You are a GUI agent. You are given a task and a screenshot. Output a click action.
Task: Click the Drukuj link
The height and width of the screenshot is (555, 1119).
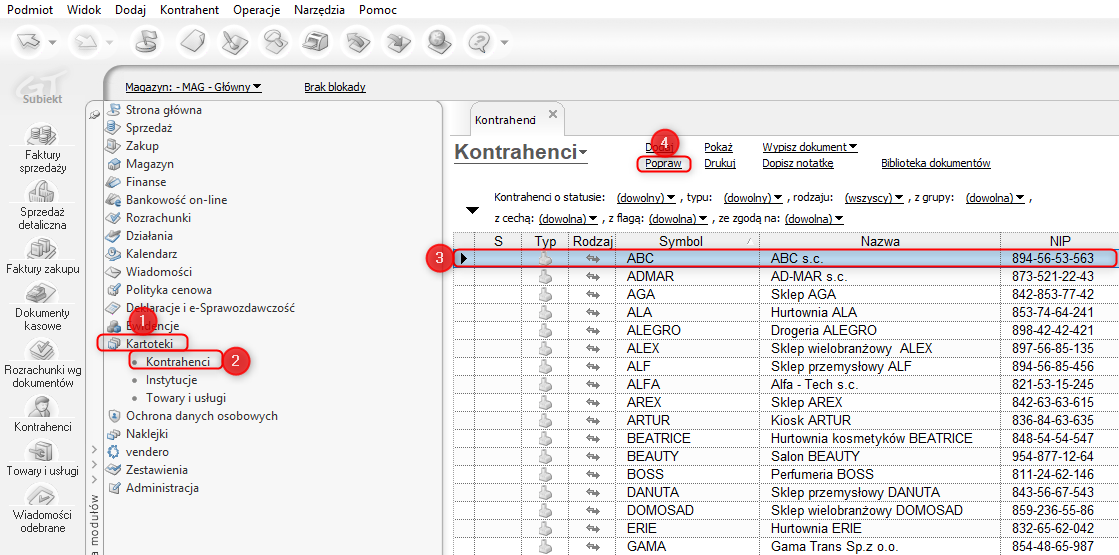[720, 163]
